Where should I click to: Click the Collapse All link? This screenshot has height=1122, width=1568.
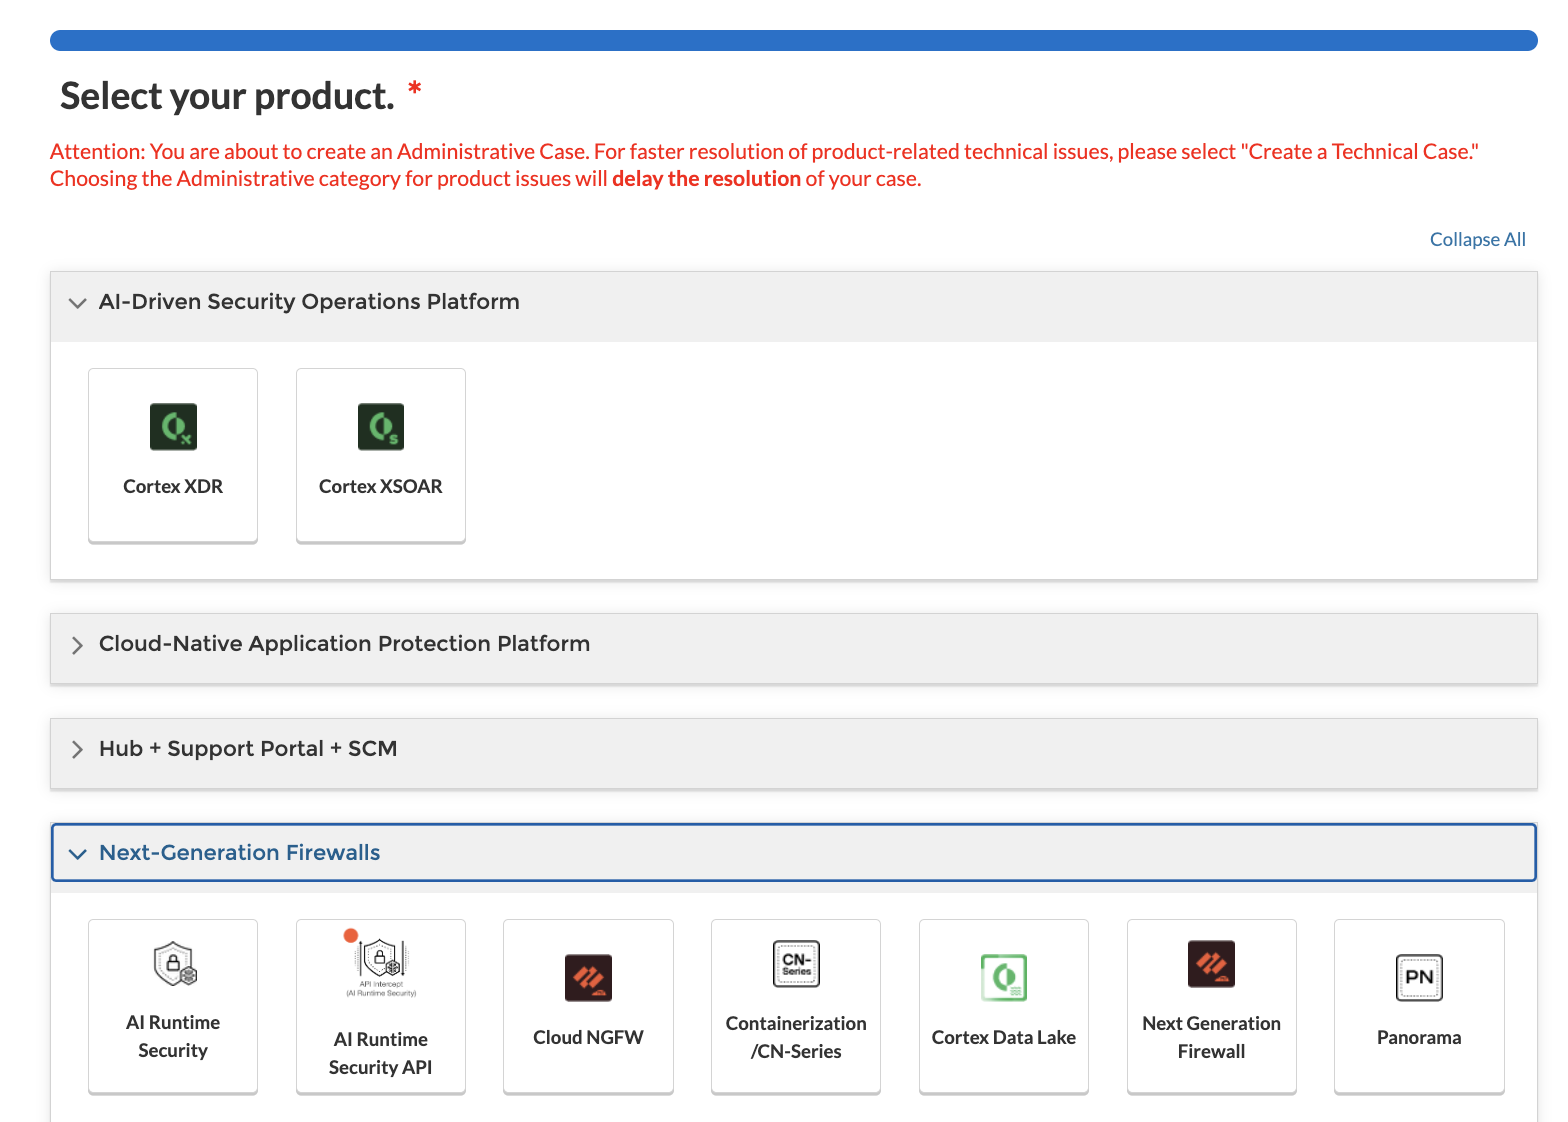(x=1478, y=240)
